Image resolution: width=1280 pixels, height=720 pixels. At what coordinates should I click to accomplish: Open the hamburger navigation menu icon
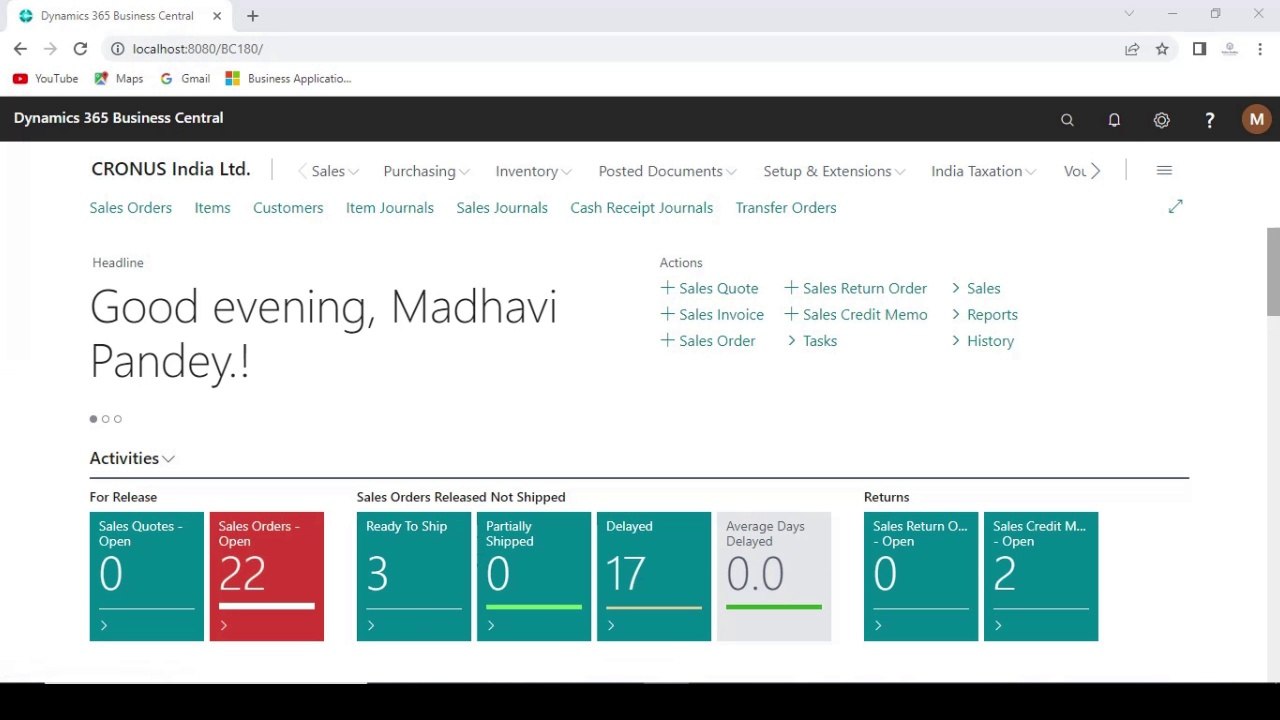click(1164, 171)
